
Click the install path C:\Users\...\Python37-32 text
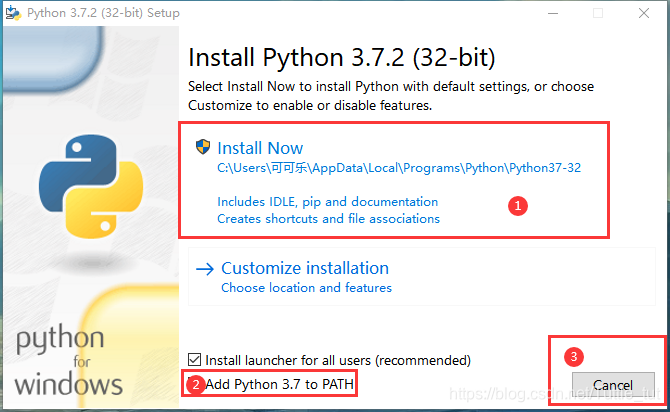point(399,168)
